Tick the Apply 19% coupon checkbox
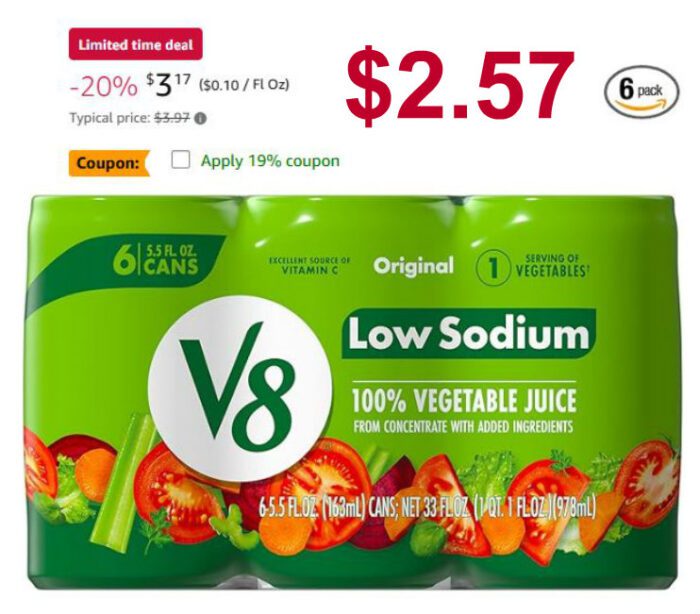 [x=180, y=159]
